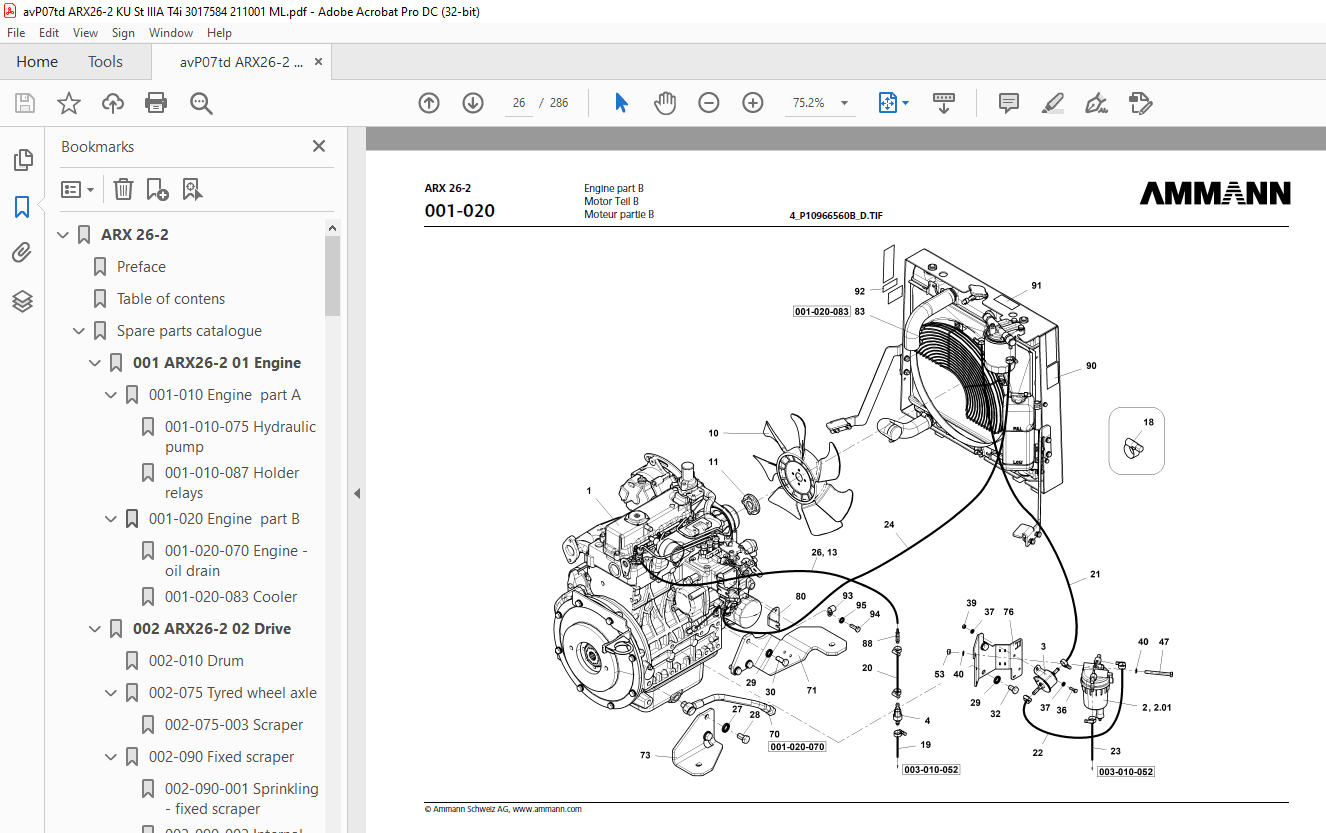The height and width of the screenshot is (833, 1326).
Task: Delete selected bookmark with trash icon
Action: pos(123,189)
